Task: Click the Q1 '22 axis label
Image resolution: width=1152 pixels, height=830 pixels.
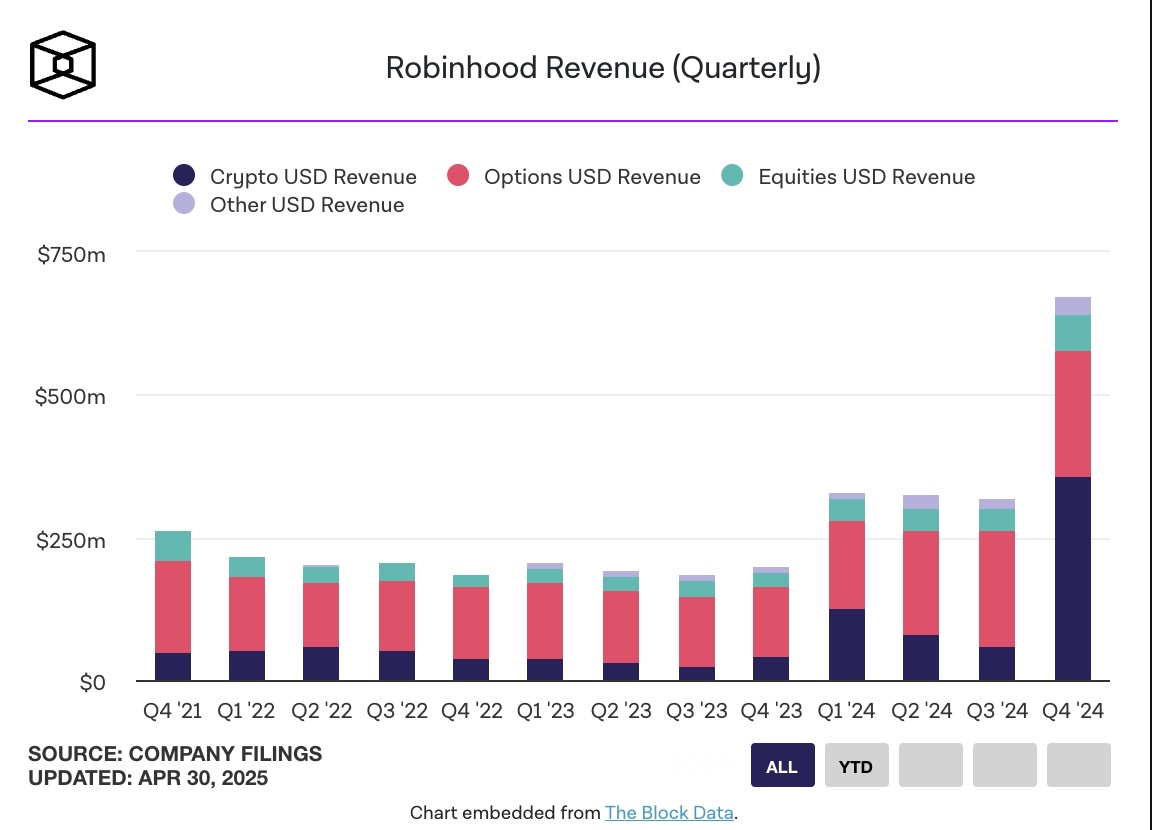Action: coord(246,711)
